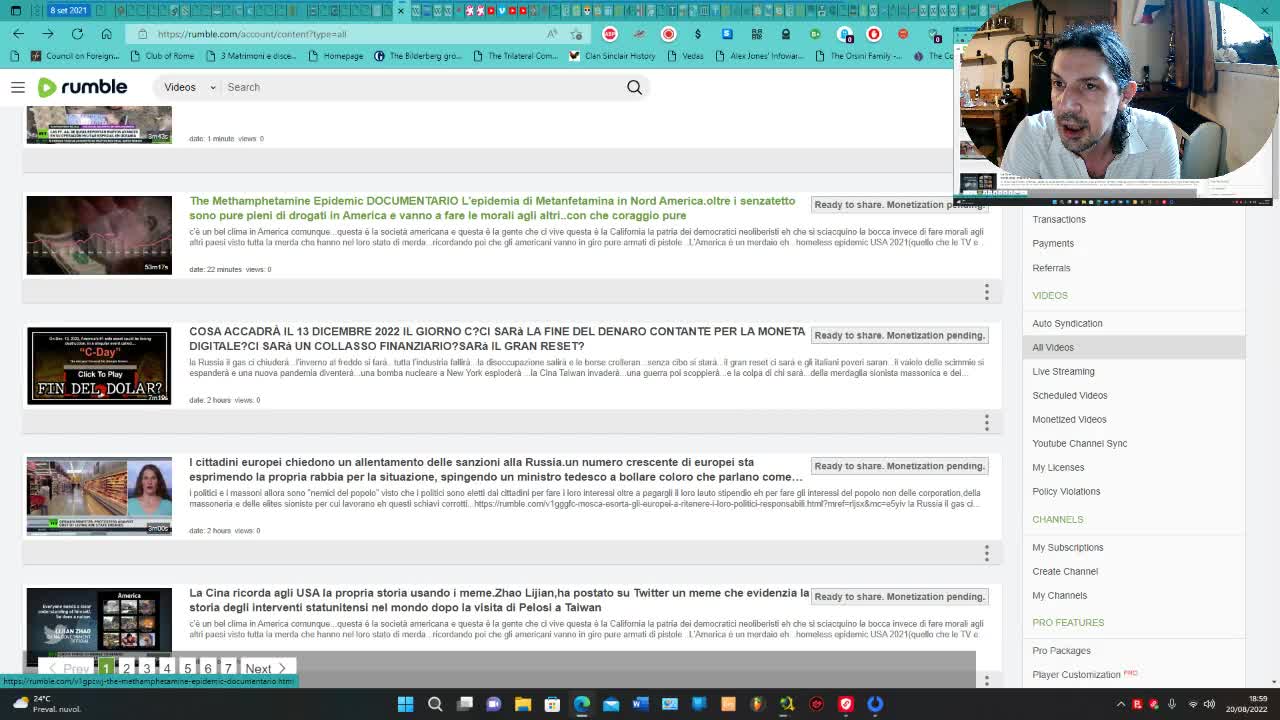Open Word from the taskbar

coord(640,704)
